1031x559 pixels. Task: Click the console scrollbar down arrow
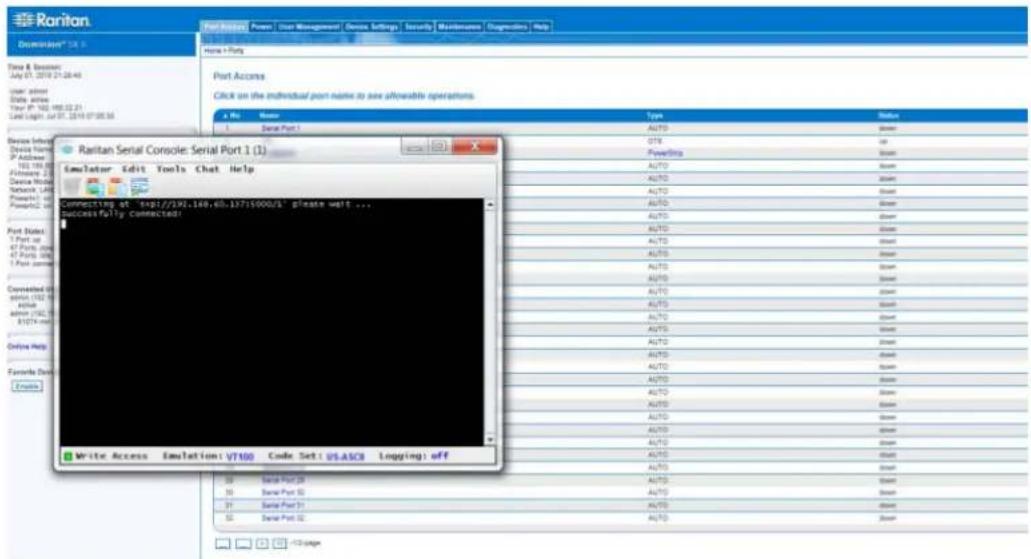coord(490,439)
